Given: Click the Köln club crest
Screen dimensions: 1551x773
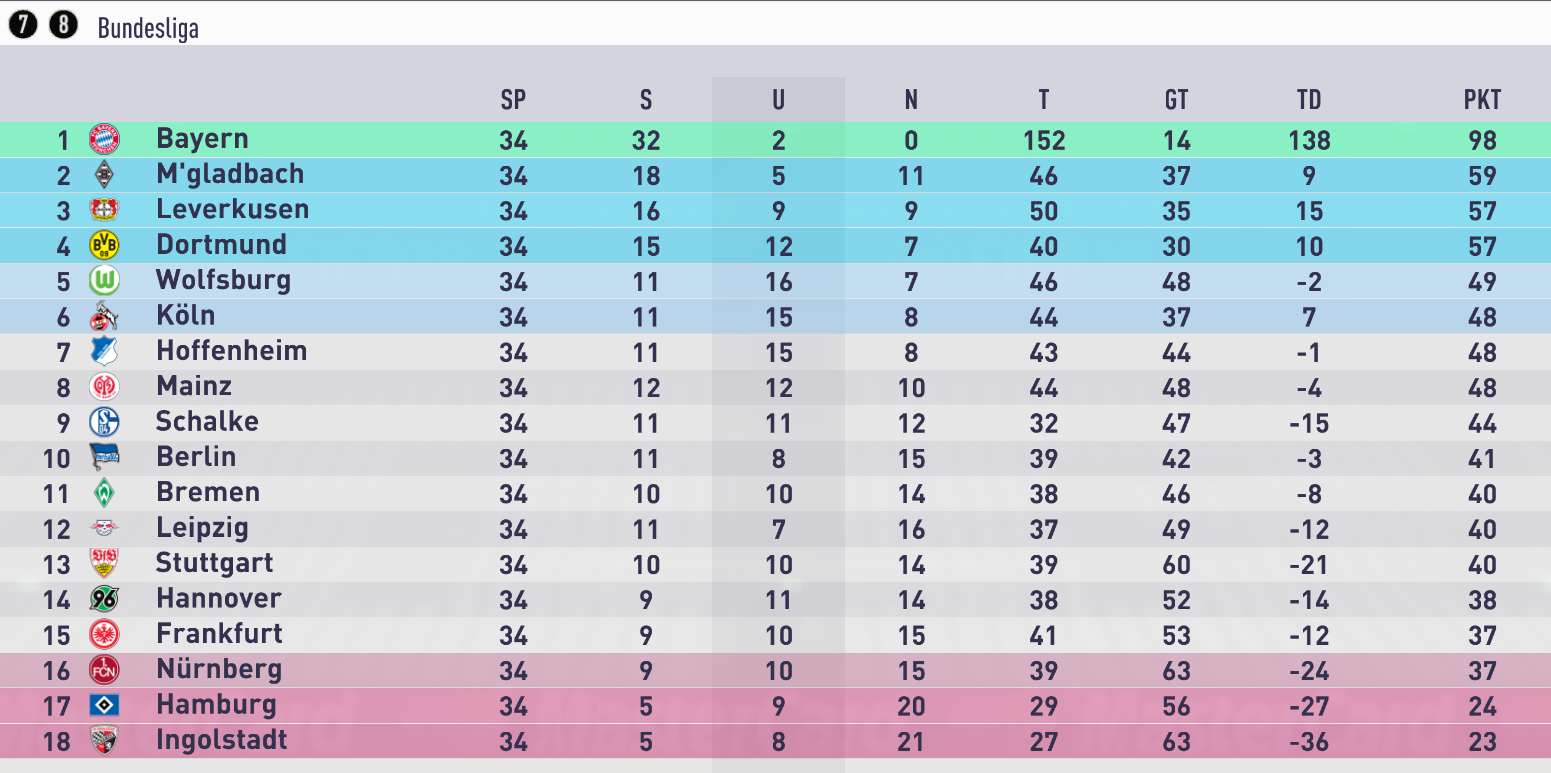Looking at the screenshot, I should point(104,316).
